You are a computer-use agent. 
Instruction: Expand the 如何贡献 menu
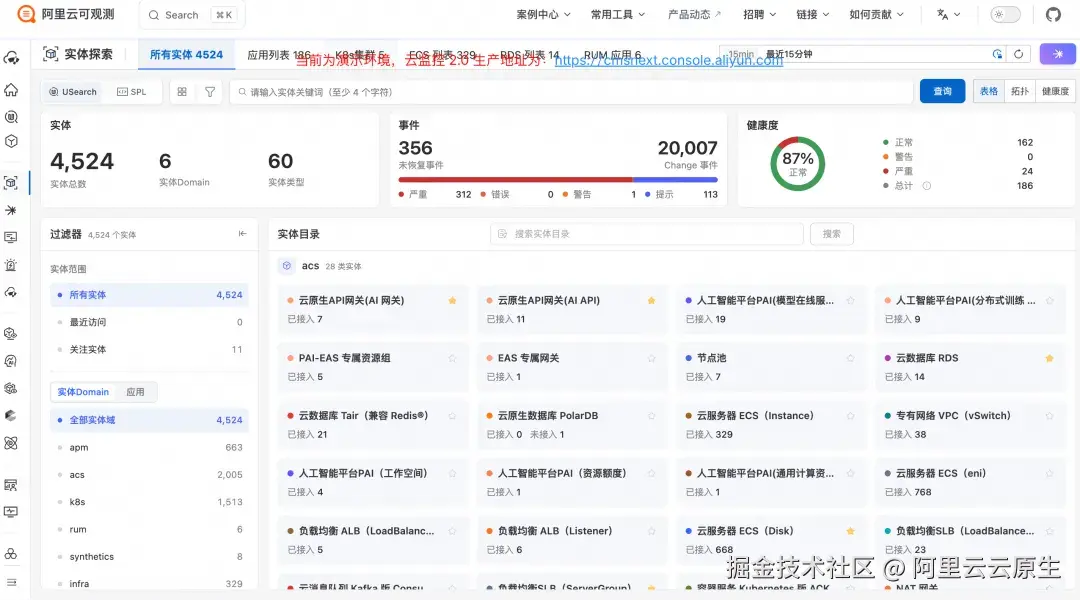click(x=876, y=14)
